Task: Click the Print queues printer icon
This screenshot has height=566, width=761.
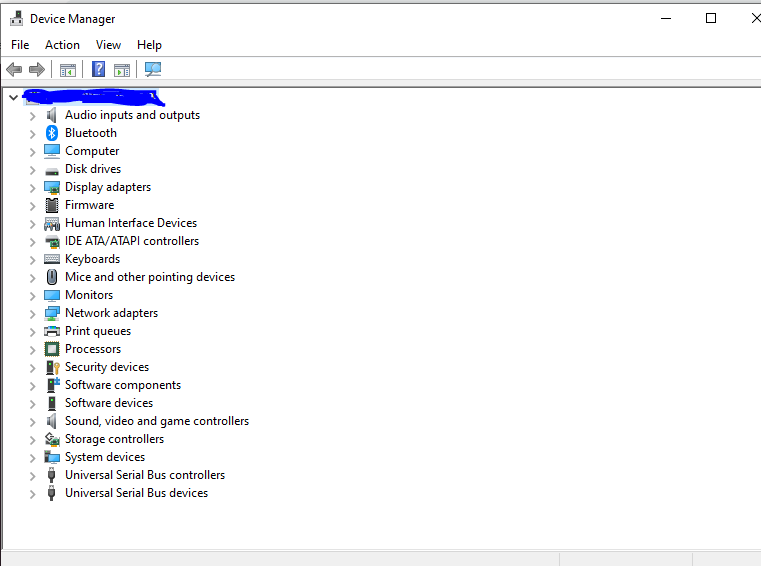Action: click(52, 331)
